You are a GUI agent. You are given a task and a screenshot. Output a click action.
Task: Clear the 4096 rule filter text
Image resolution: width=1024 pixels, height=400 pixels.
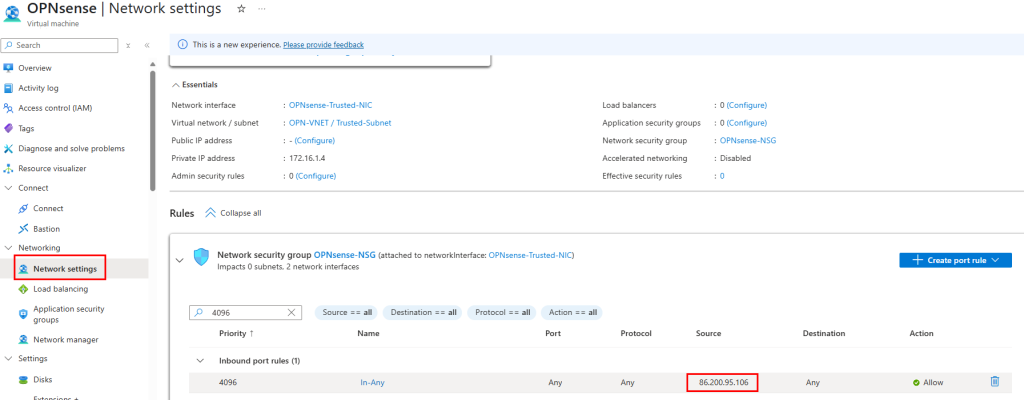(293, 312)
